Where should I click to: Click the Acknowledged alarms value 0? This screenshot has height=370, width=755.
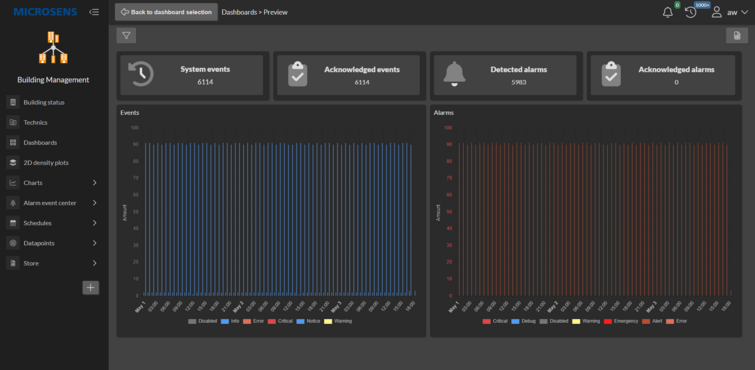pos(676,82)
